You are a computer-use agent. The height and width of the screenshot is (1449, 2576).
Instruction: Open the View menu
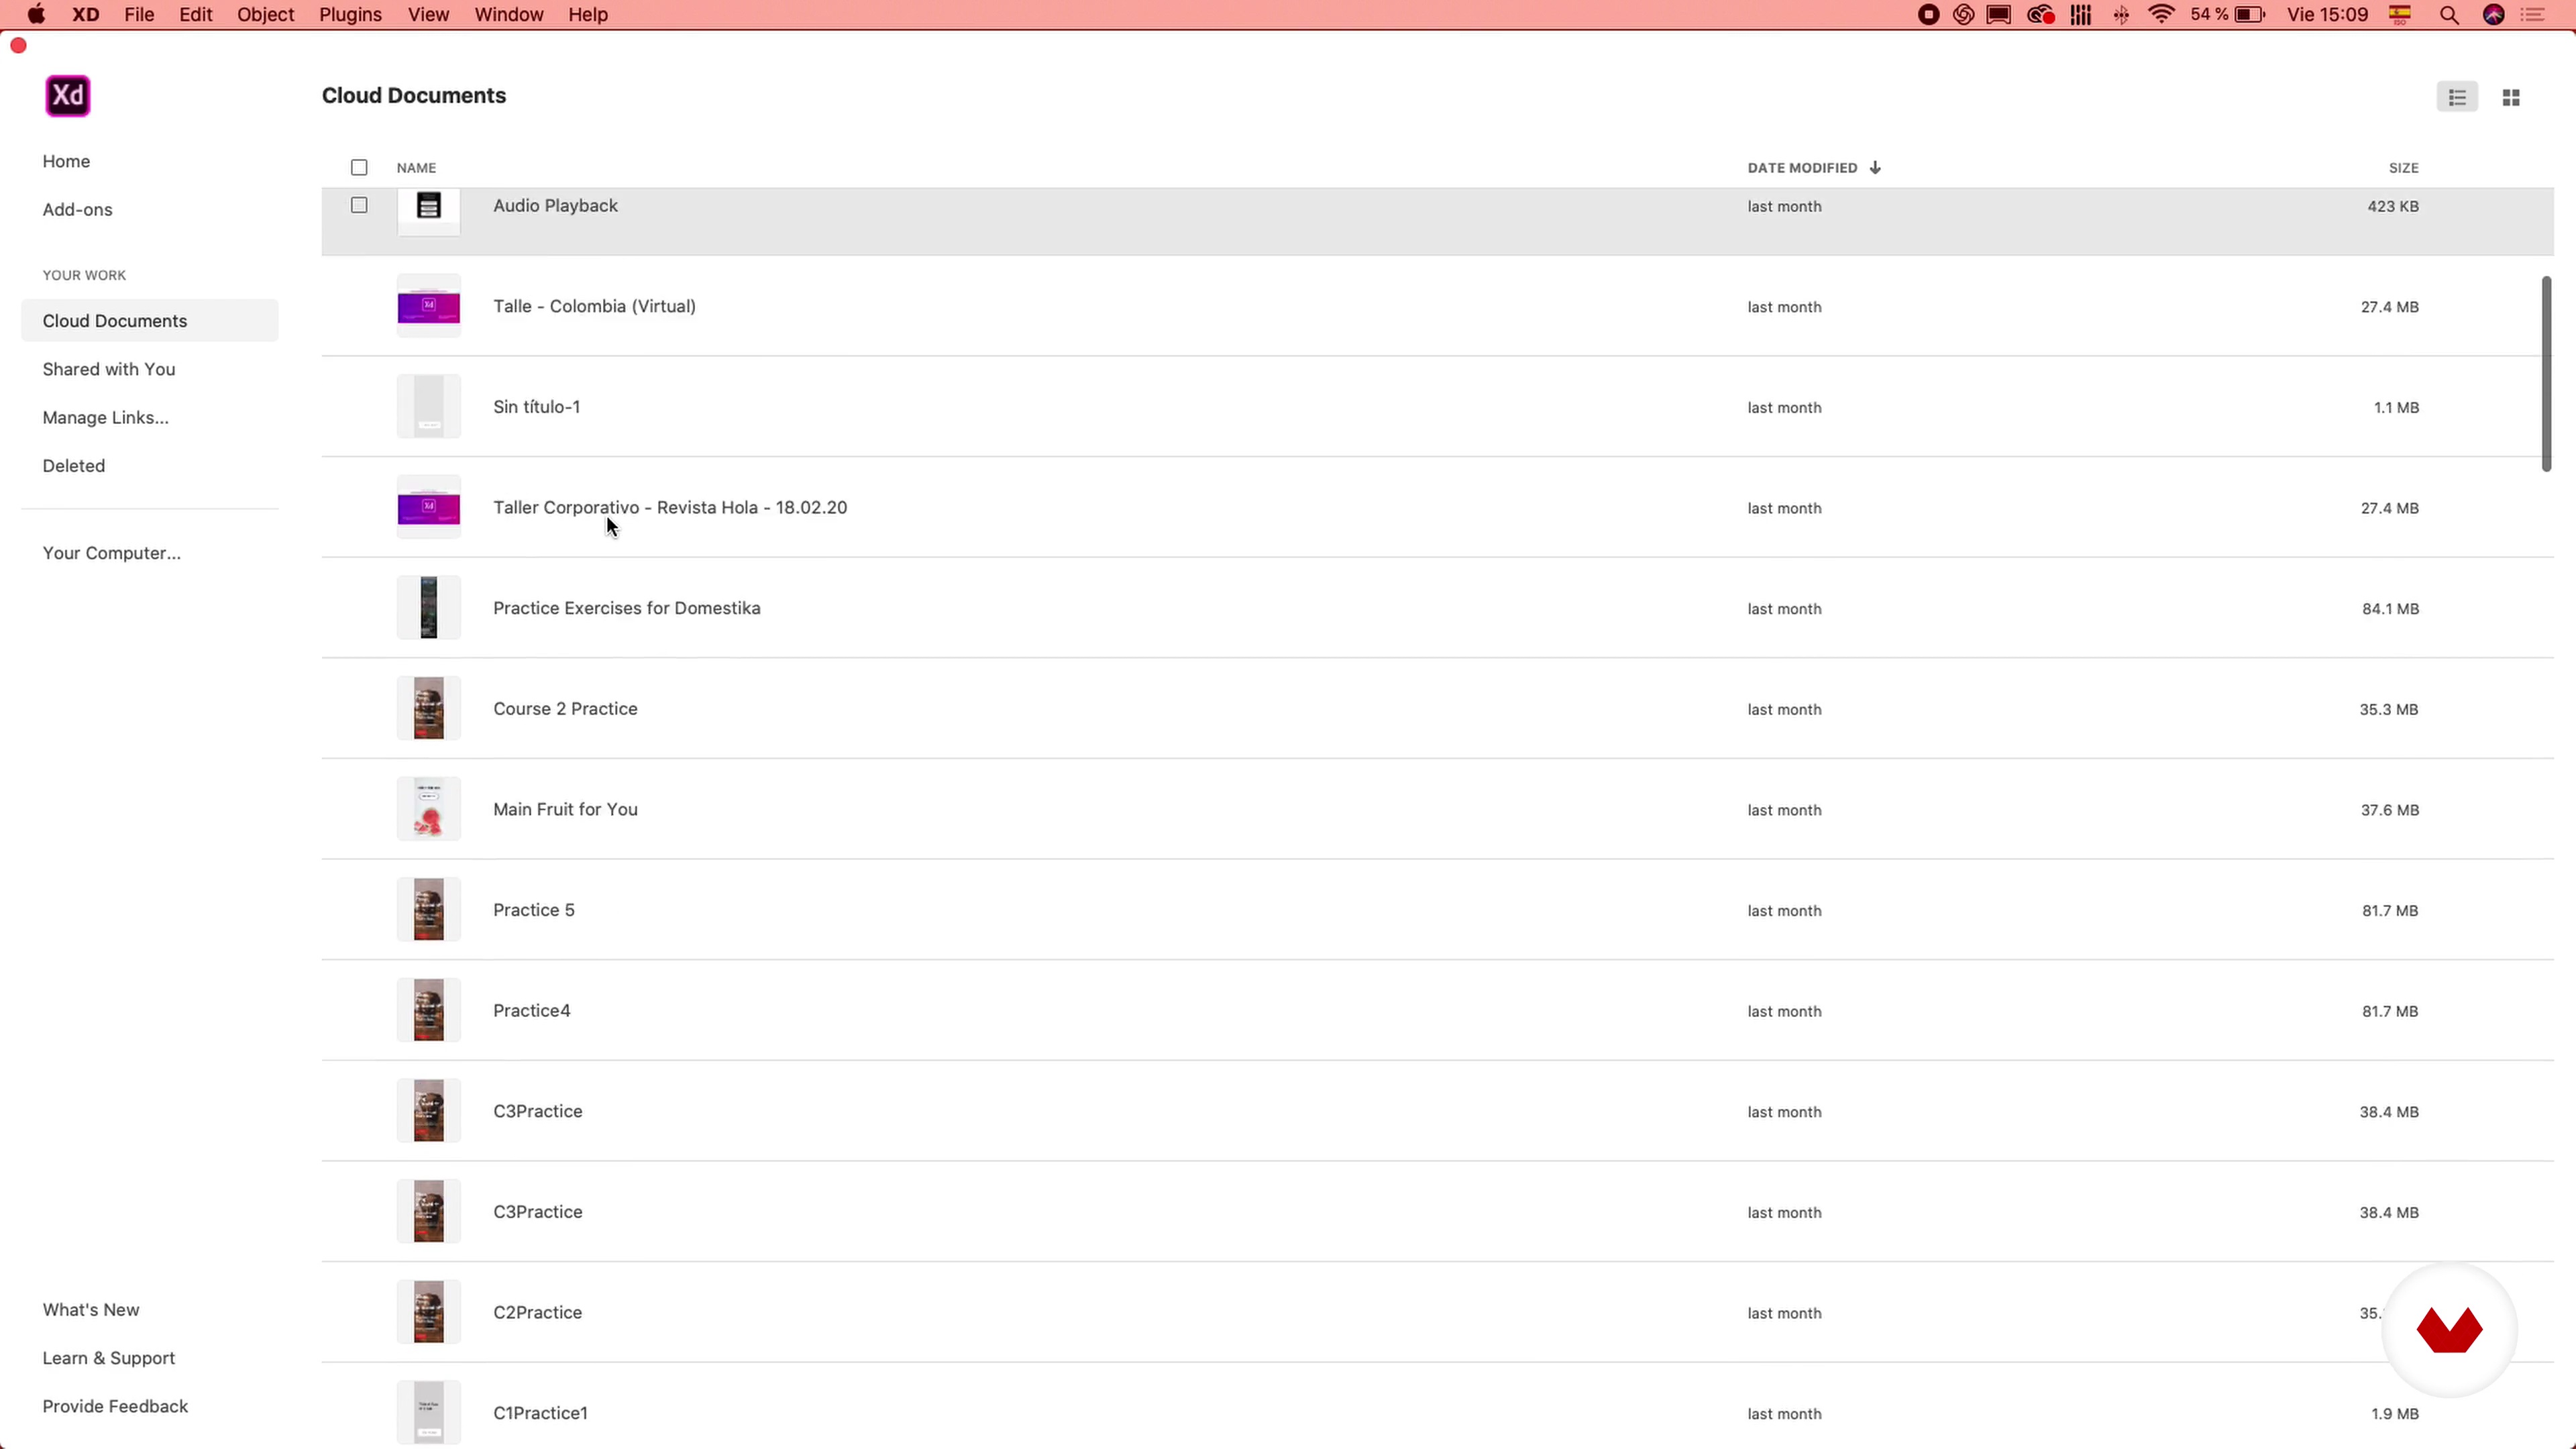click(x=428, y=14)
